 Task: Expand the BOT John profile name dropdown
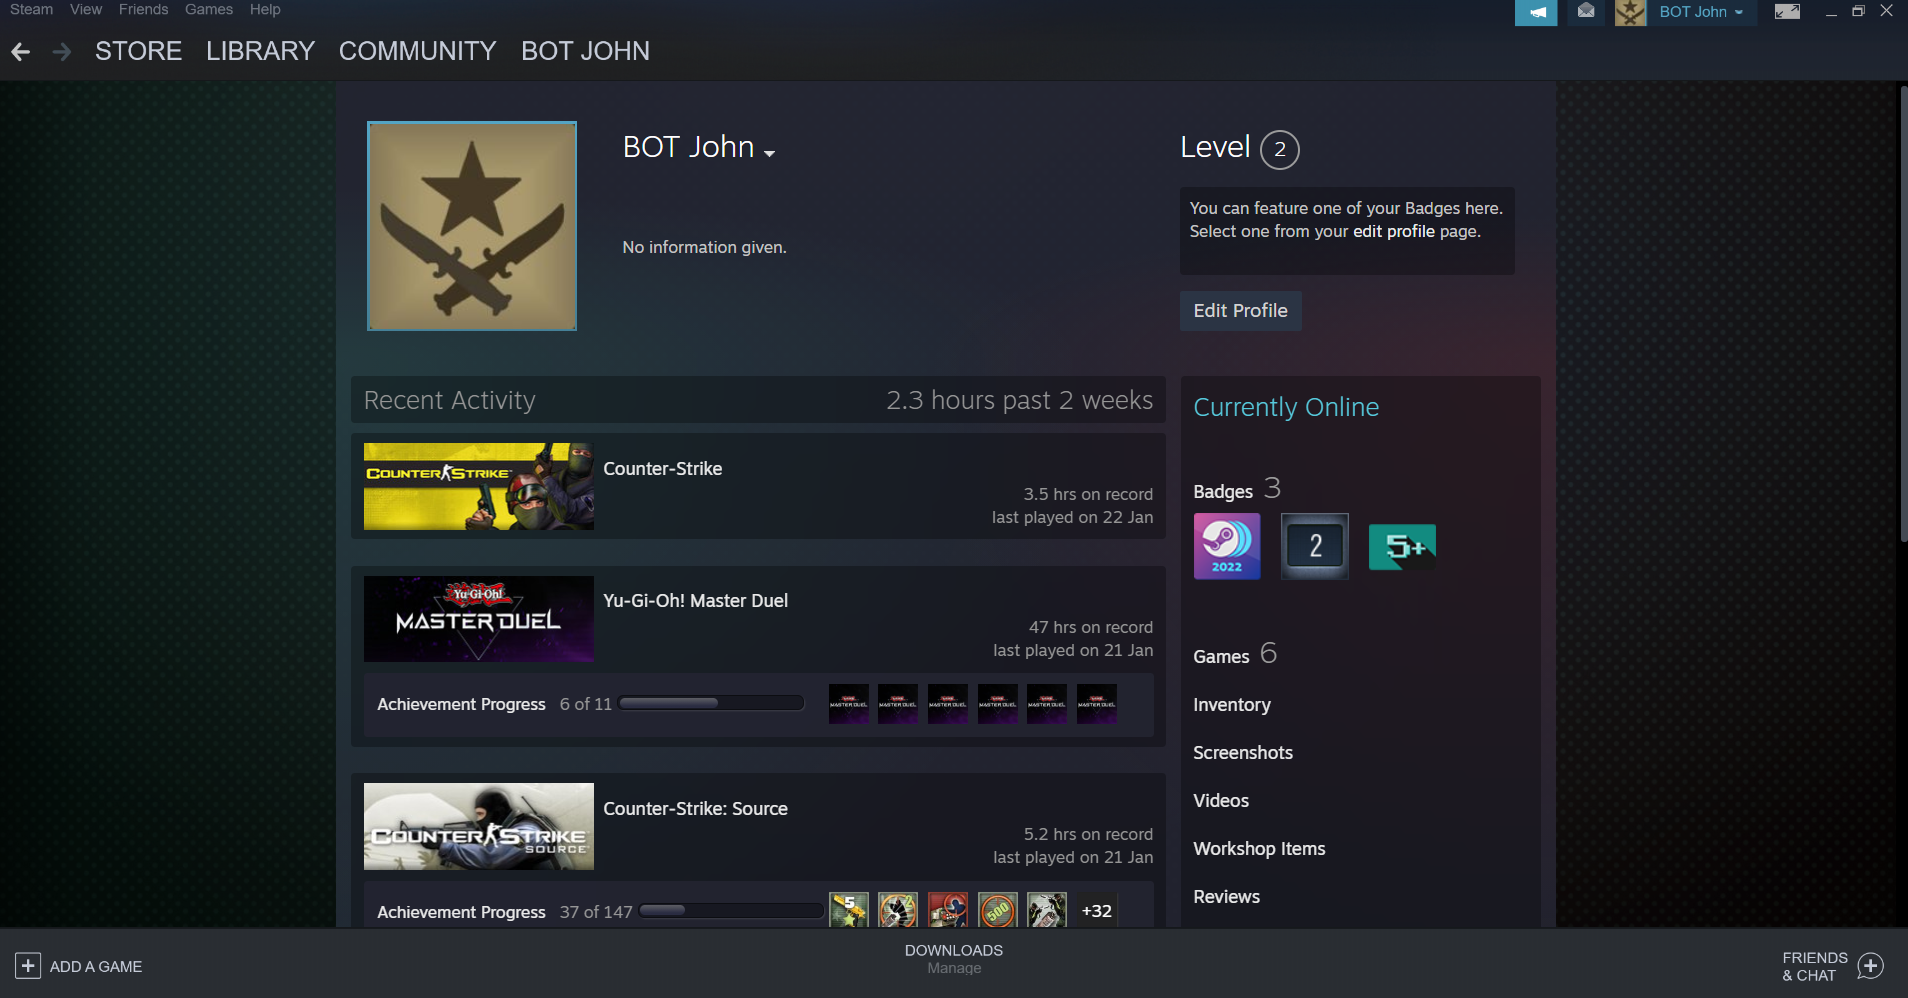pyautogui.click(x=769, y=153)
